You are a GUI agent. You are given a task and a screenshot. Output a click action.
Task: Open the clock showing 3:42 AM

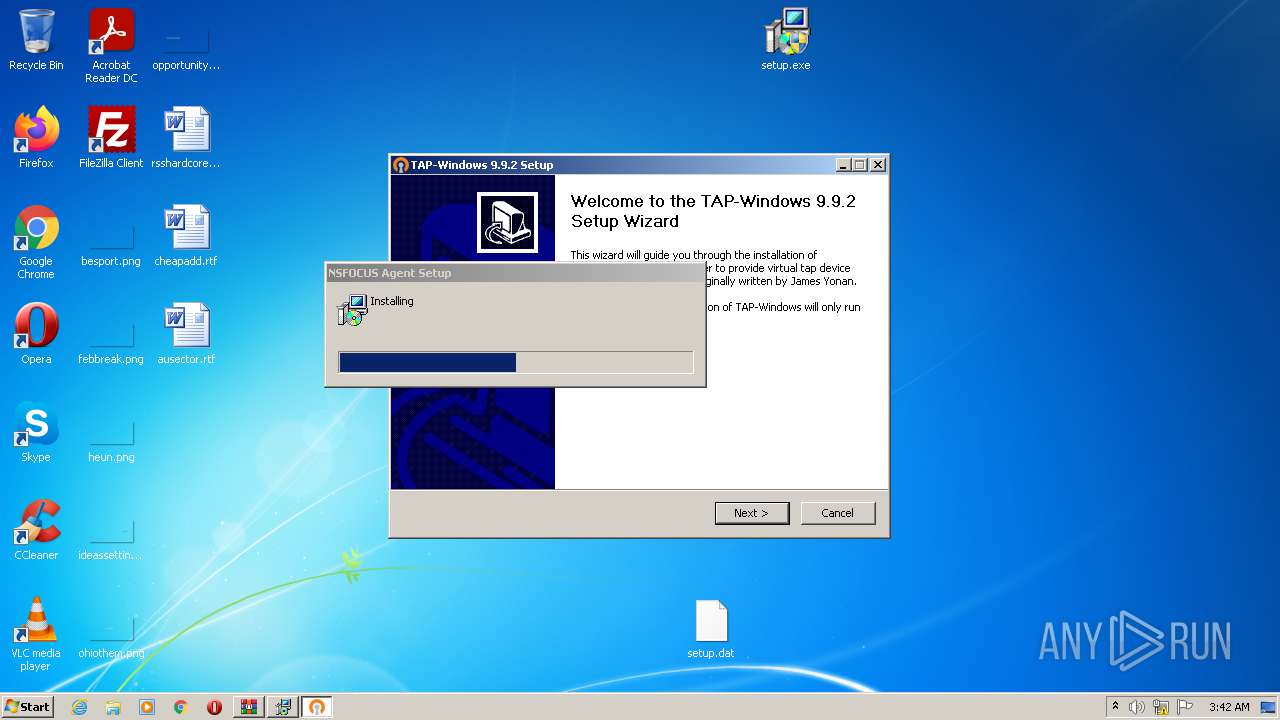[x=1229, y=707]
